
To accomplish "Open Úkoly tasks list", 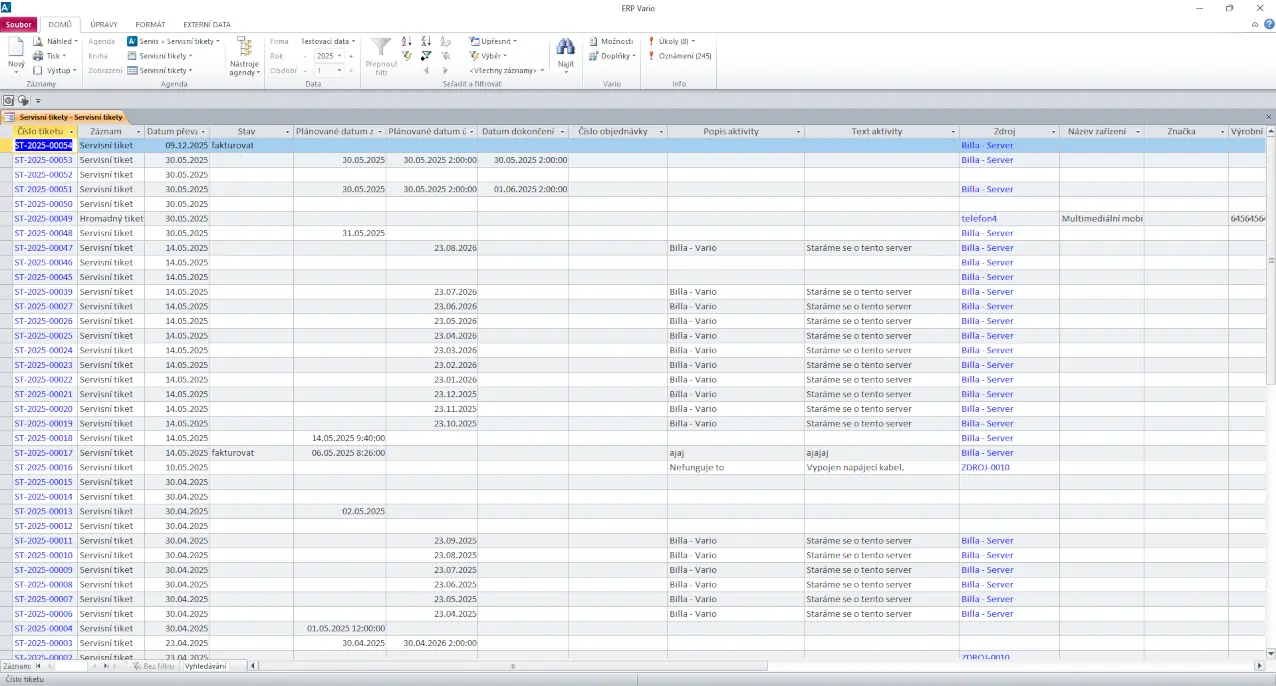I will [672, 41].
